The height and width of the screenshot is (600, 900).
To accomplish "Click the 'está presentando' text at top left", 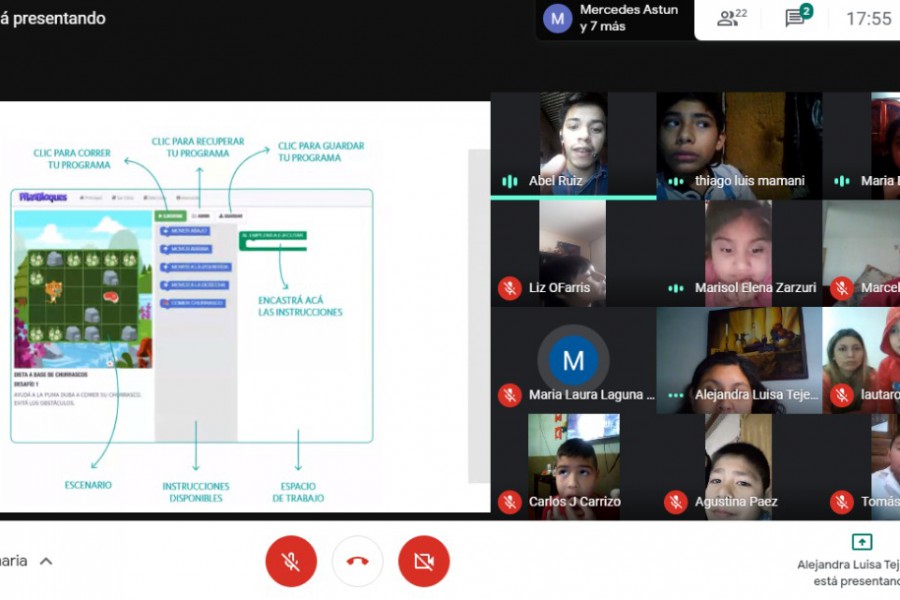I will coord(53,18).
